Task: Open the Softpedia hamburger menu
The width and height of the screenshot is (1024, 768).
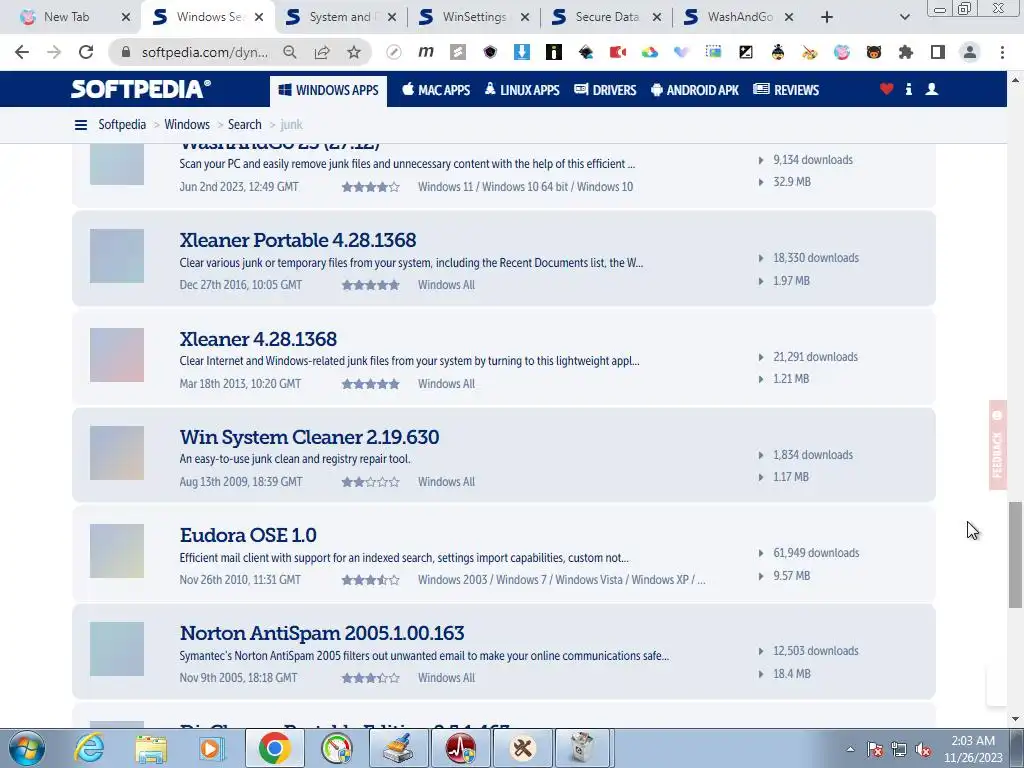Action: (81, 125)
